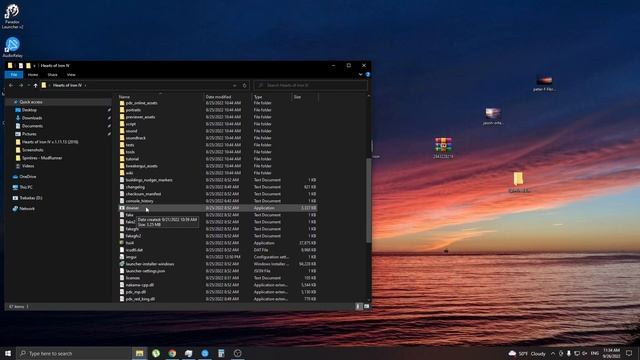Go to Videos in navigation pane

tap(28, 166)
